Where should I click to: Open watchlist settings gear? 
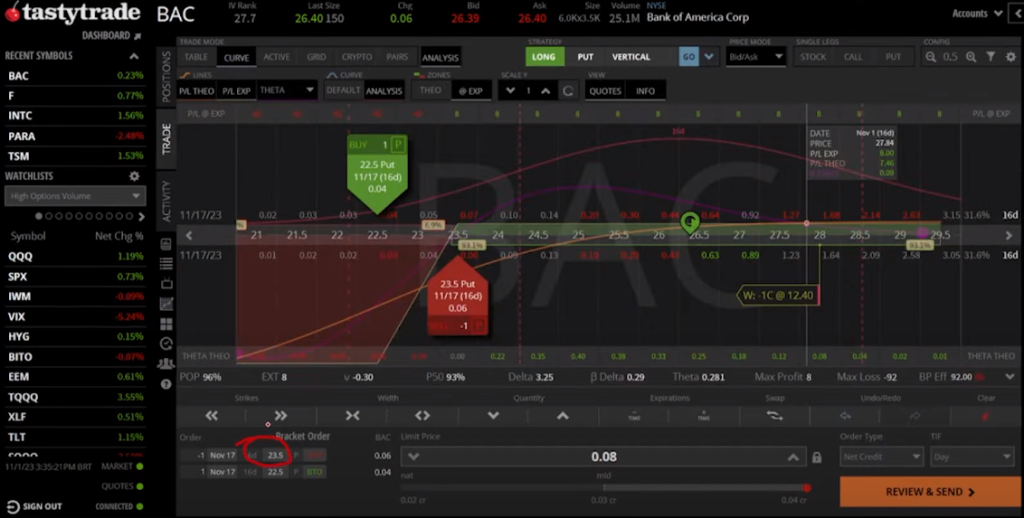pos(134,176)
